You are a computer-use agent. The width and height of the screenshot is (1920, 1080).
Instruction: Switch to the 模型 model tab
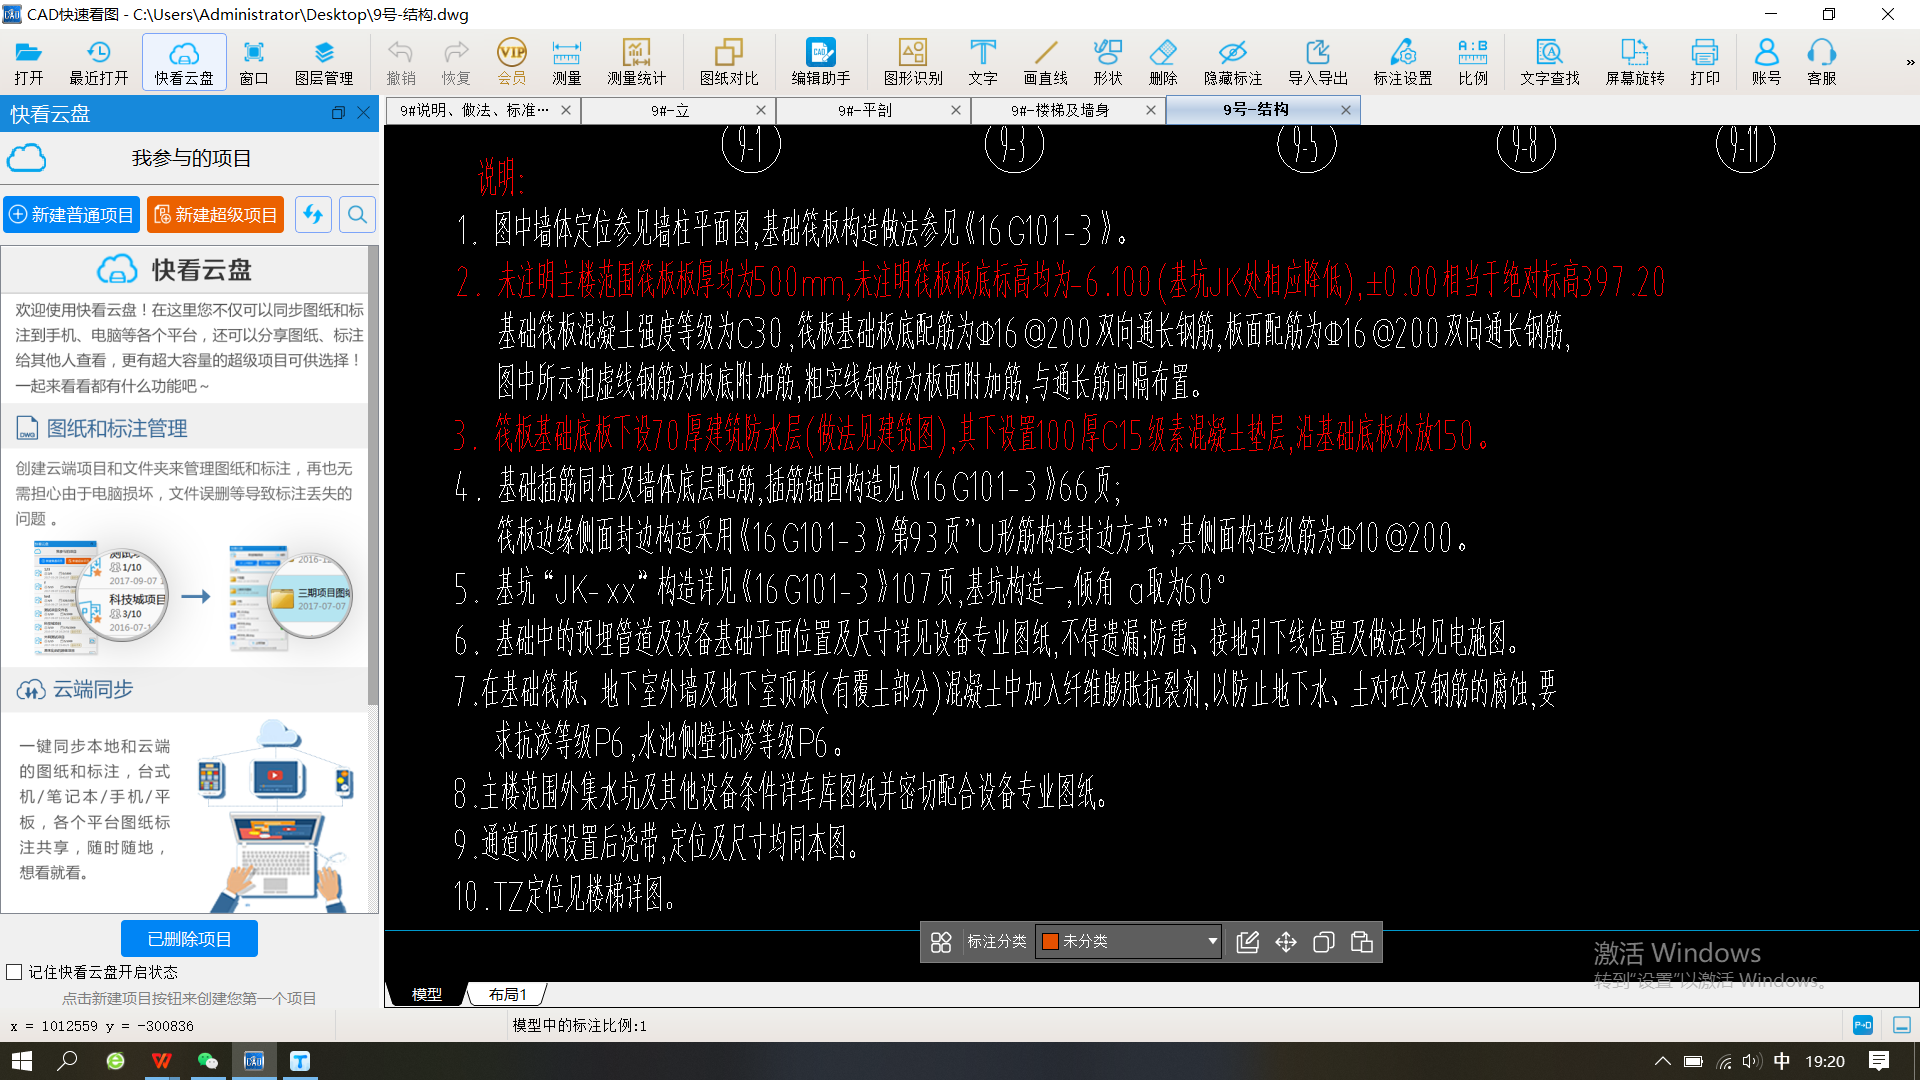coord(427,994)
